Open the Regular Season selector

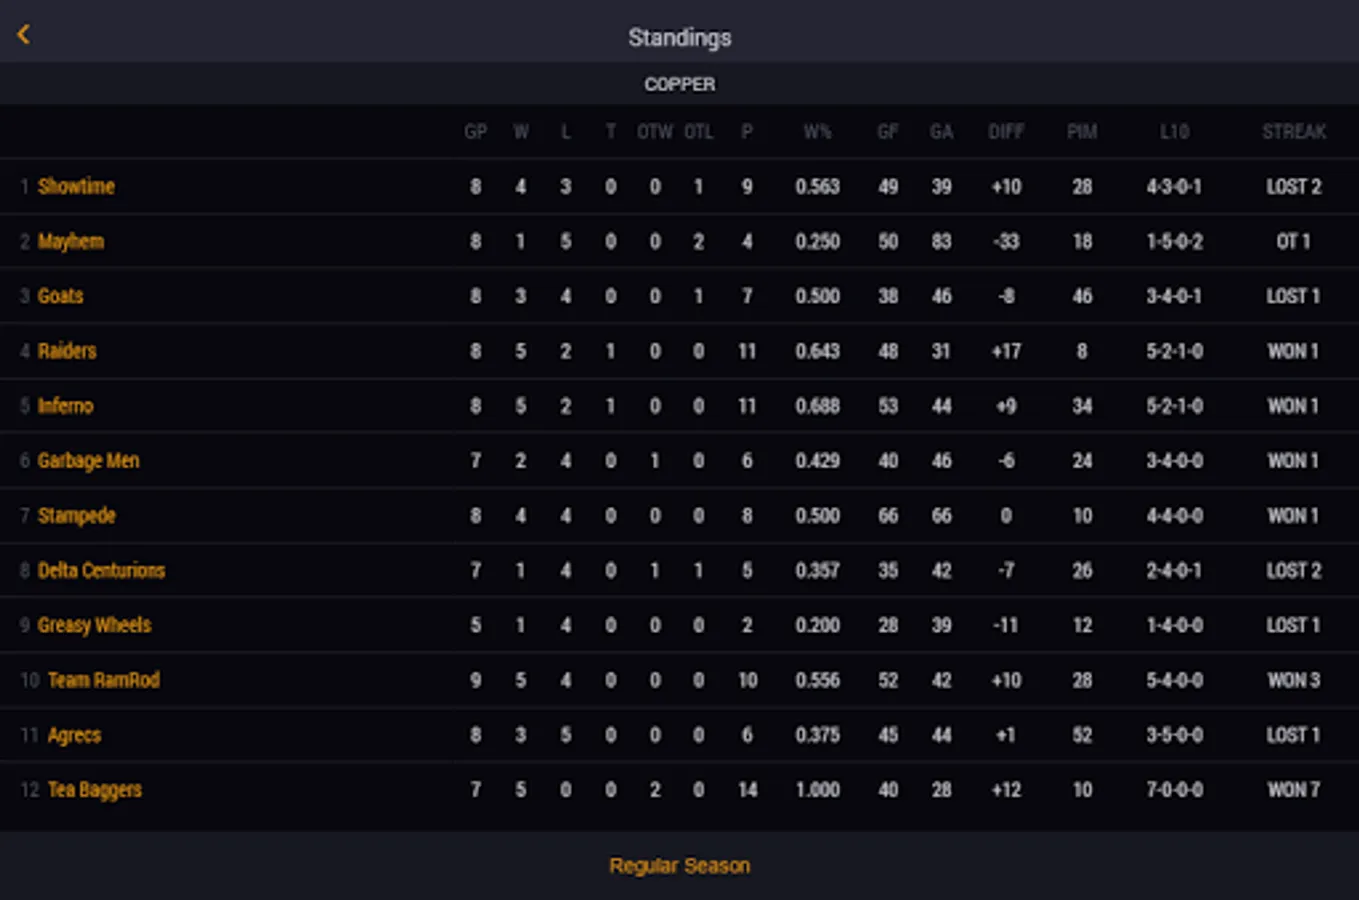(x=679, y=866)
